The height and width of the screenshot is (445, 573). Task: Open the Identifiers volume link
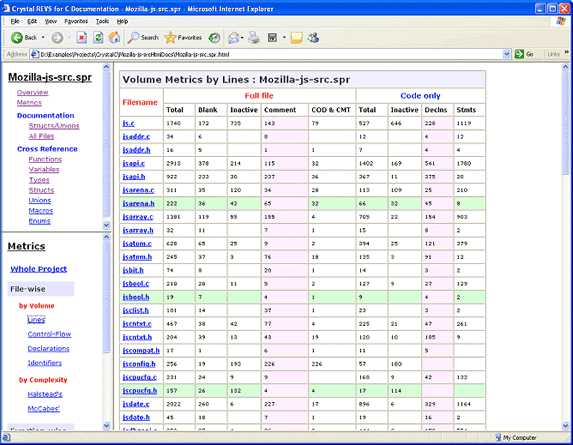click(x=45, y=363)
